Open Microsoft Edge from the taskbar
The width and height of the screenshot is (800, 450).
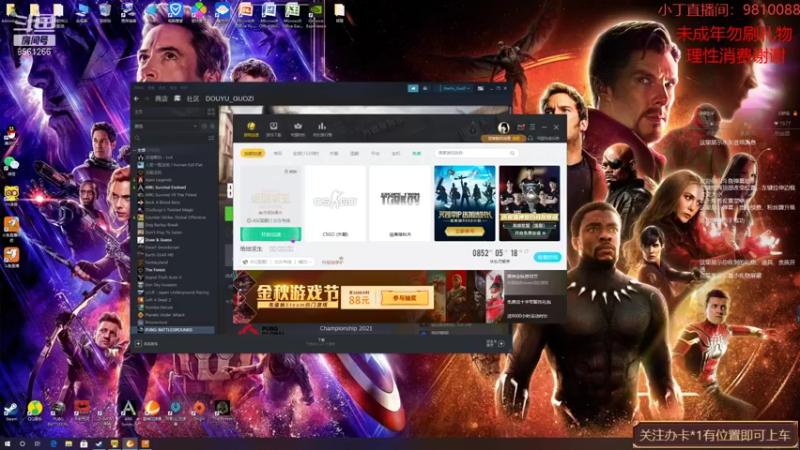pos(53,444)
